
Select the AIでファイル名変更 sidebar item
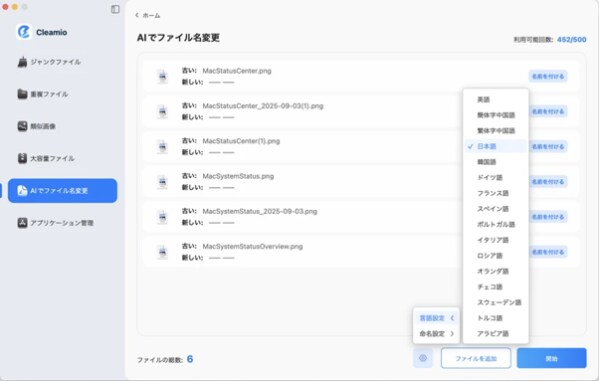63,190
